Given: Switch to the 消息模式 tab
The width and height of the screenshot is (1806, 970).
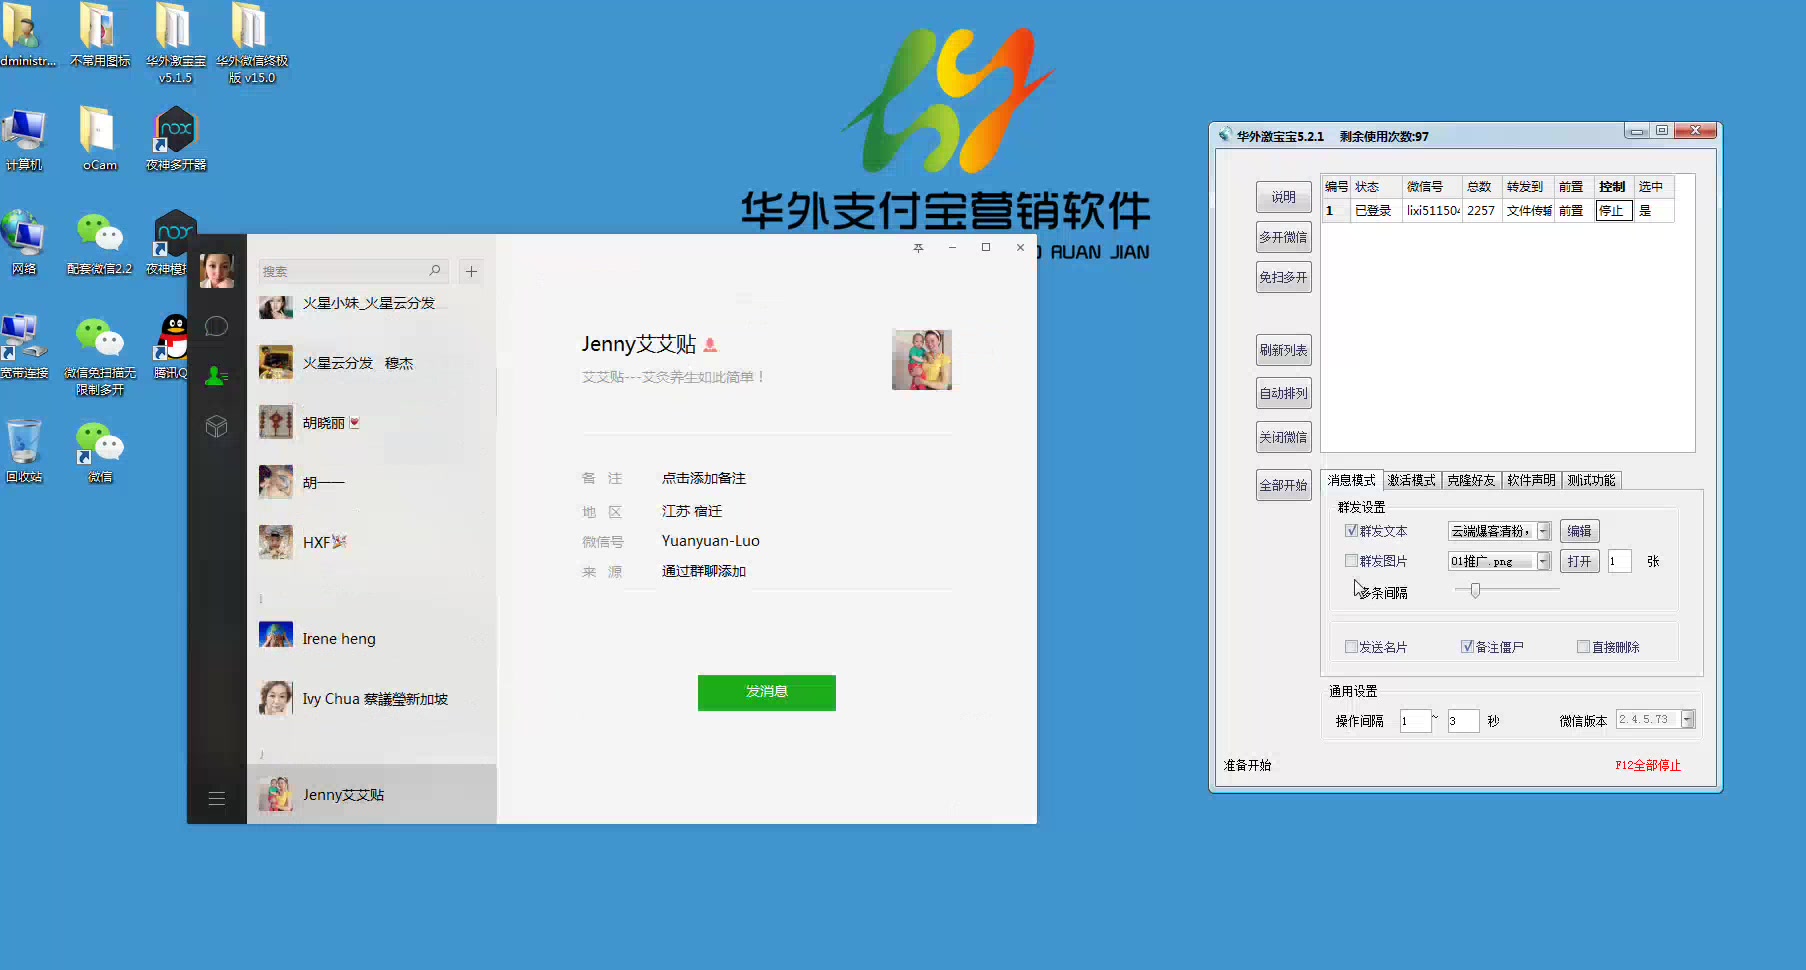Looking at the screenshot, I should pos(1351,480).
